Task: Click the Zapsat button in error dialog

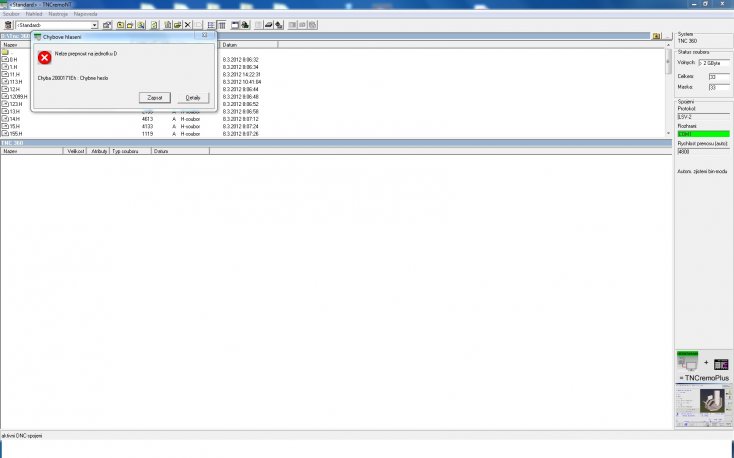Action: (x=155, y=98)
